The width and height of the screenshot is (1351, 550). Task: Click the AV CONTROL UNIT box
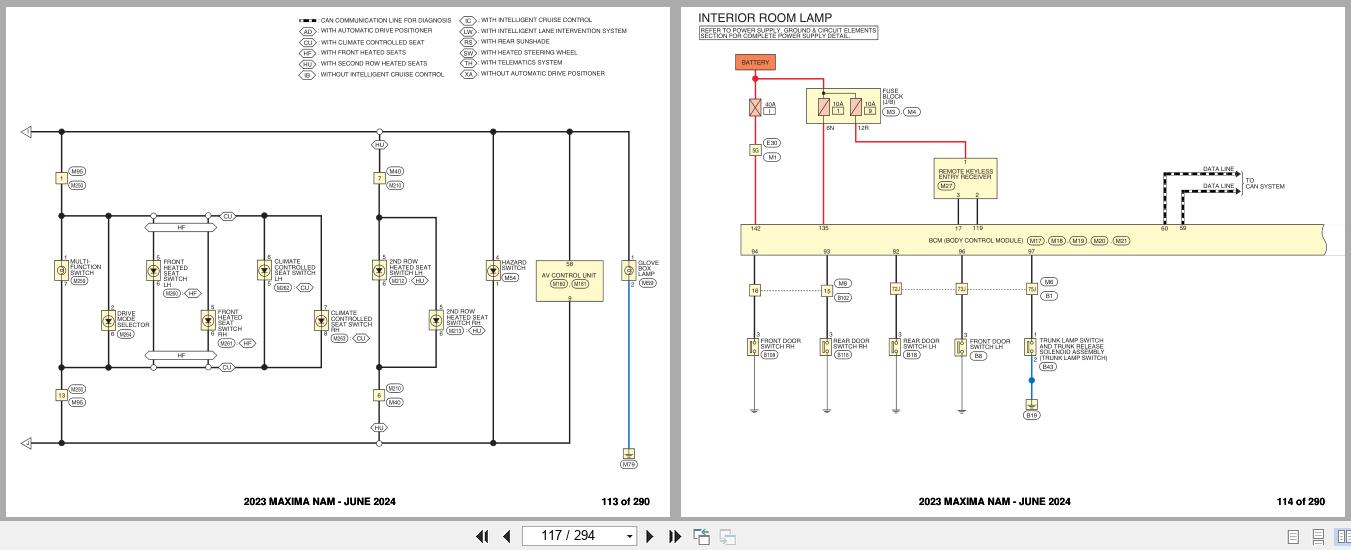point(569,279)
